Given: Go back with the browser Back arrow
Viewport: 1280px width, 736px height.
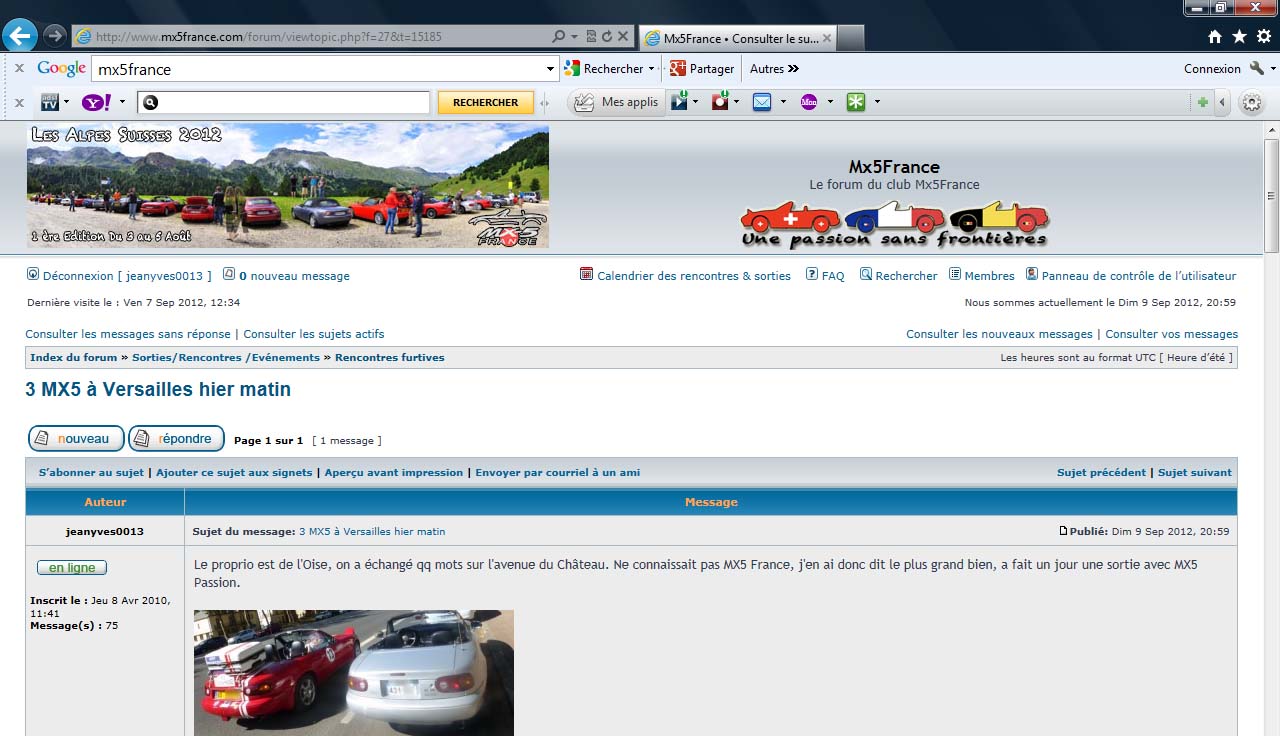Looking at the screenshot, I should tap(20, 36).
